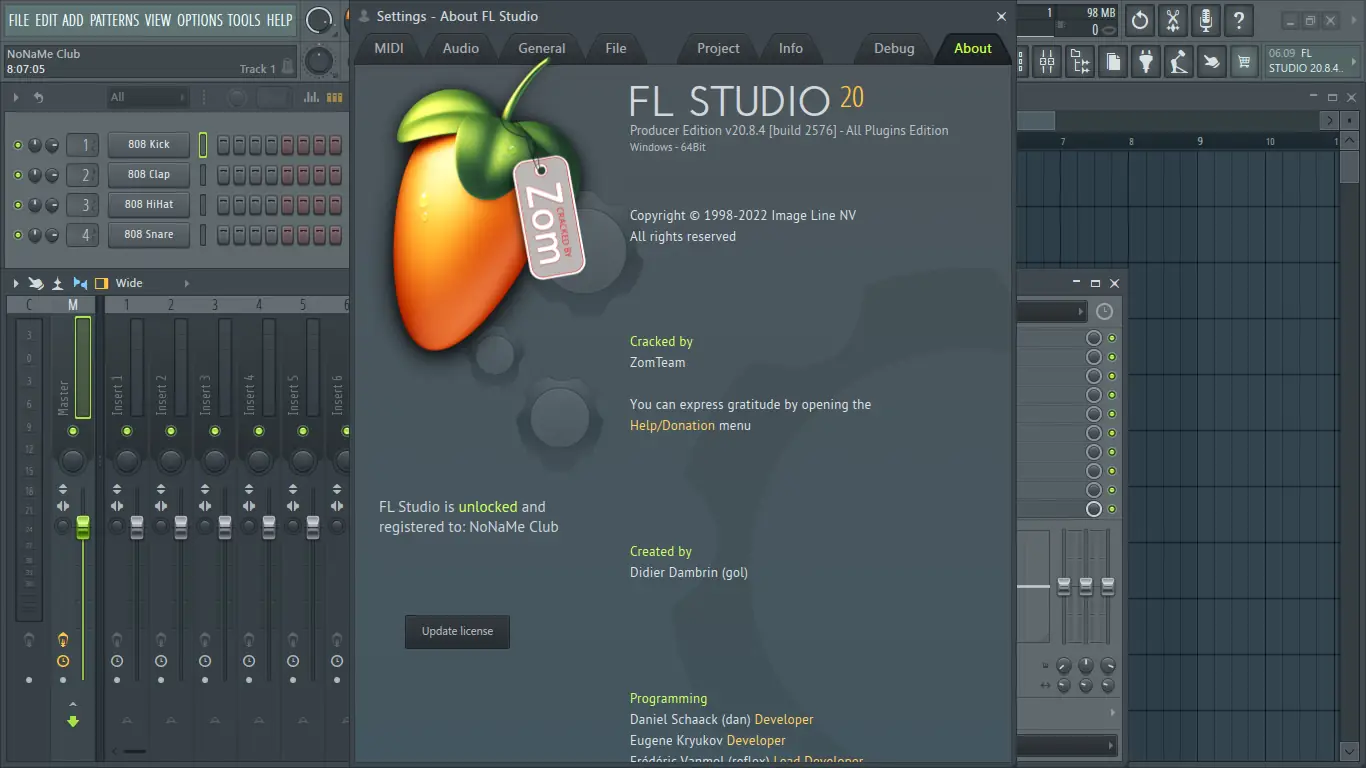1366x768 pixels.
Task: Click the scissors tool icon near CPU panel
Action: pyautogui.click(x=1172, y=19)
